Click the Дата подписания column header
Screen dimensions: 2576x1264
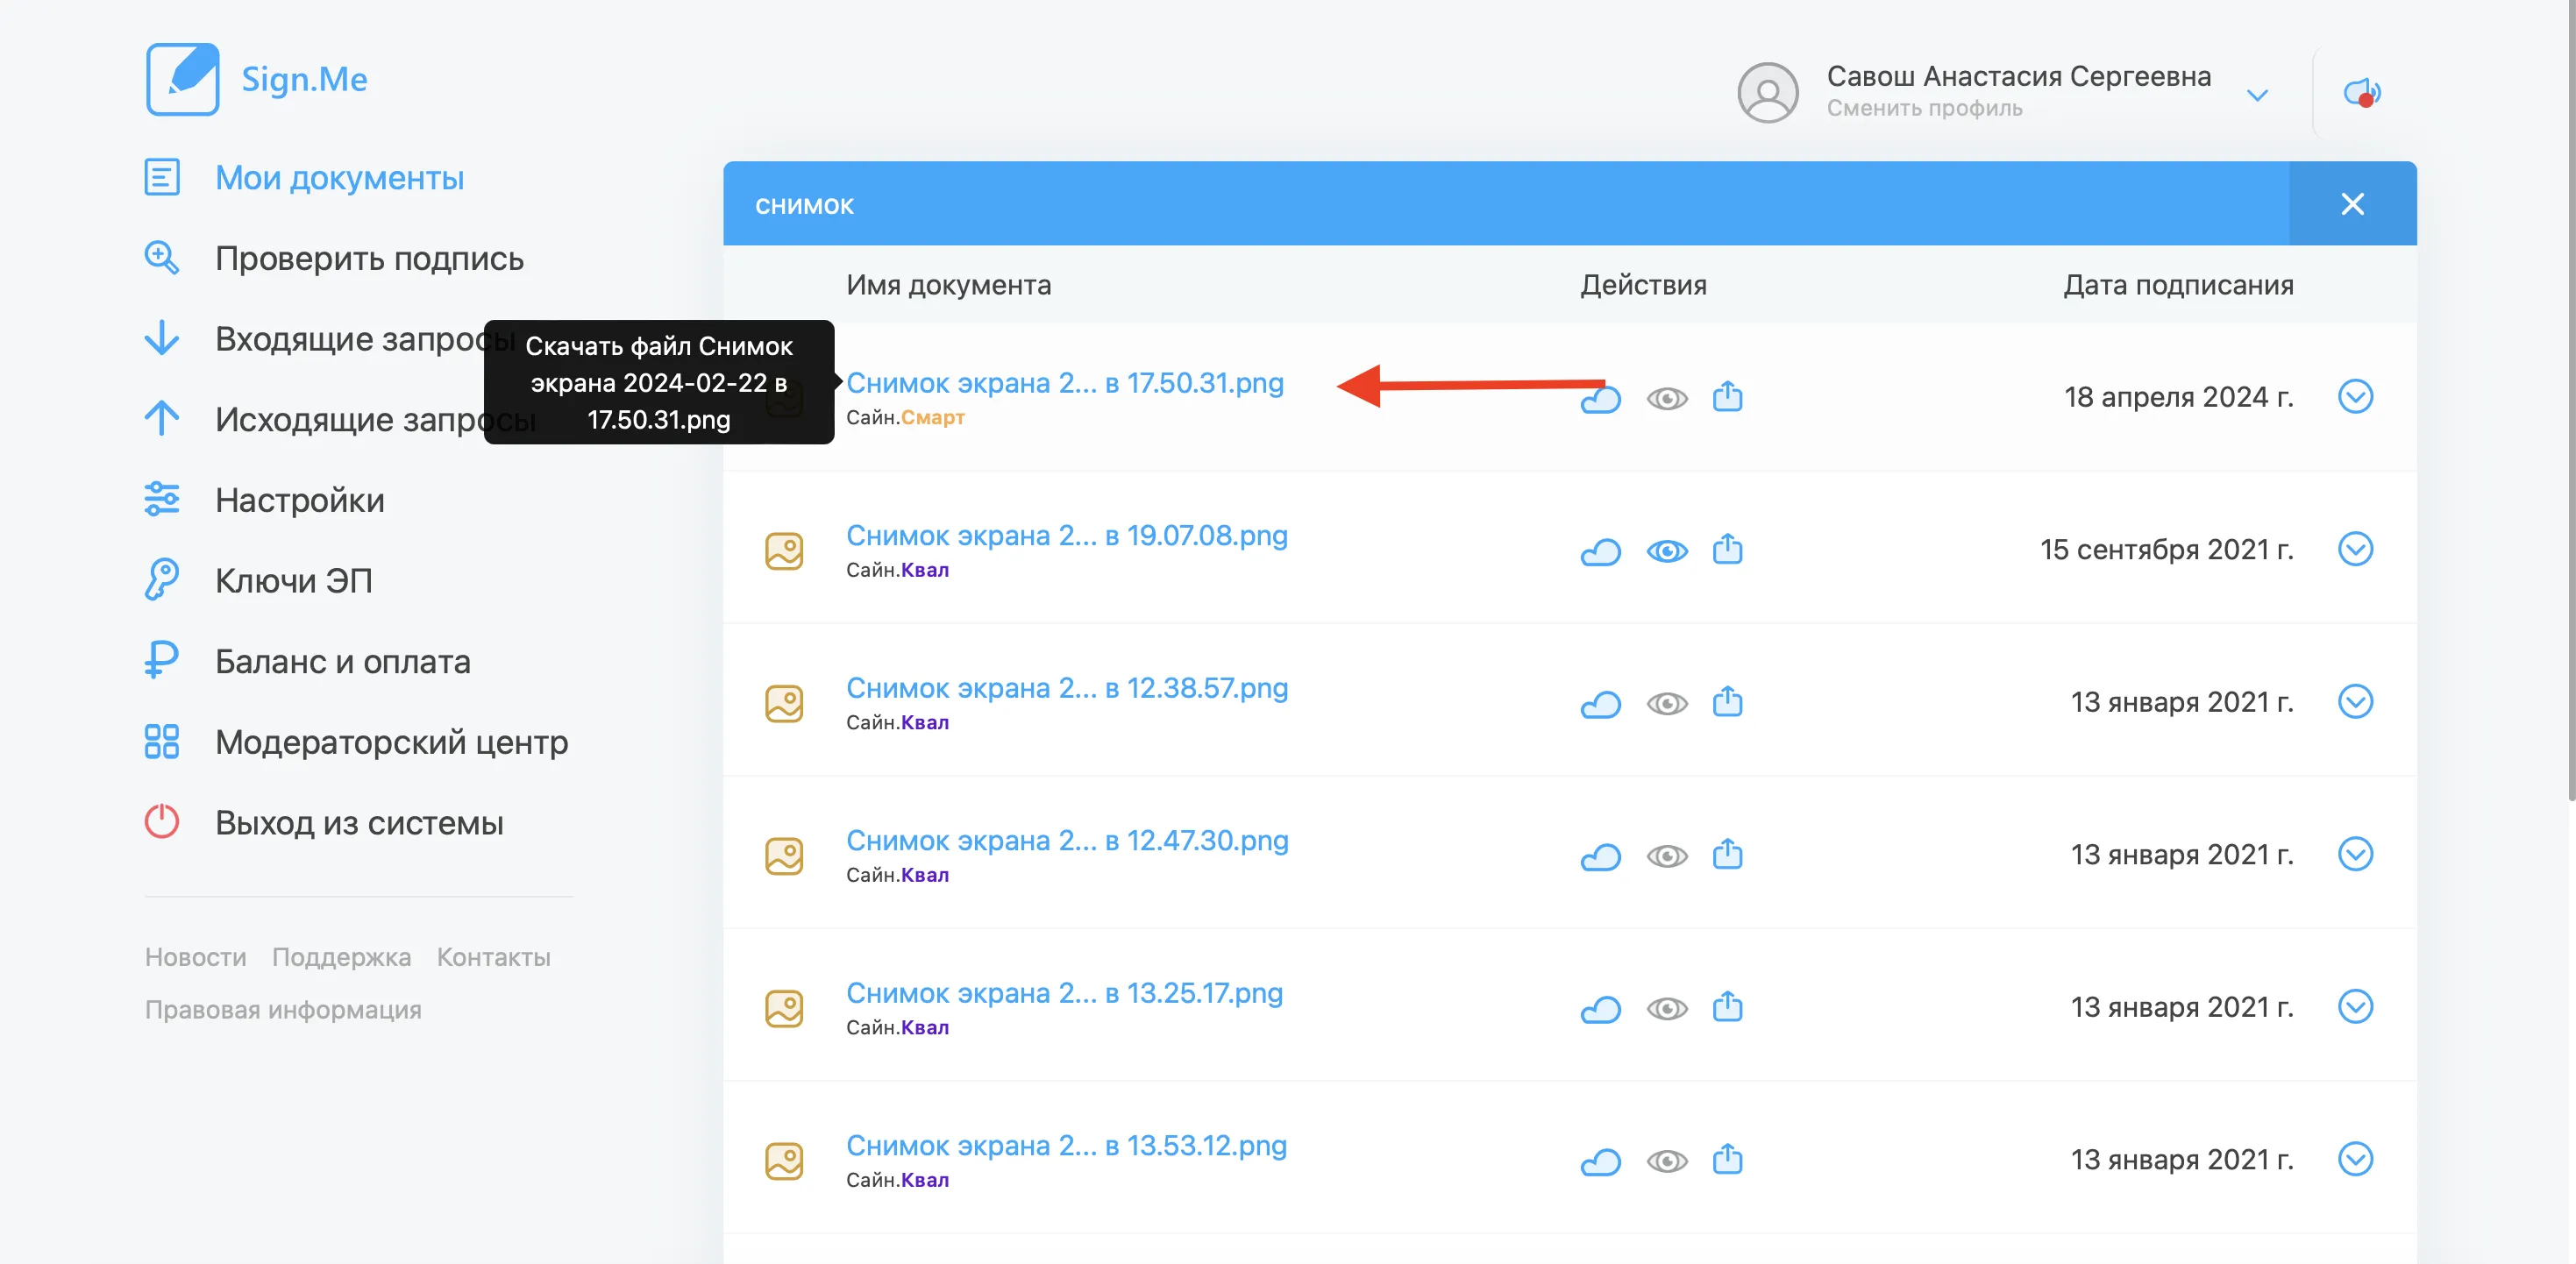(x=2178, y=285)
